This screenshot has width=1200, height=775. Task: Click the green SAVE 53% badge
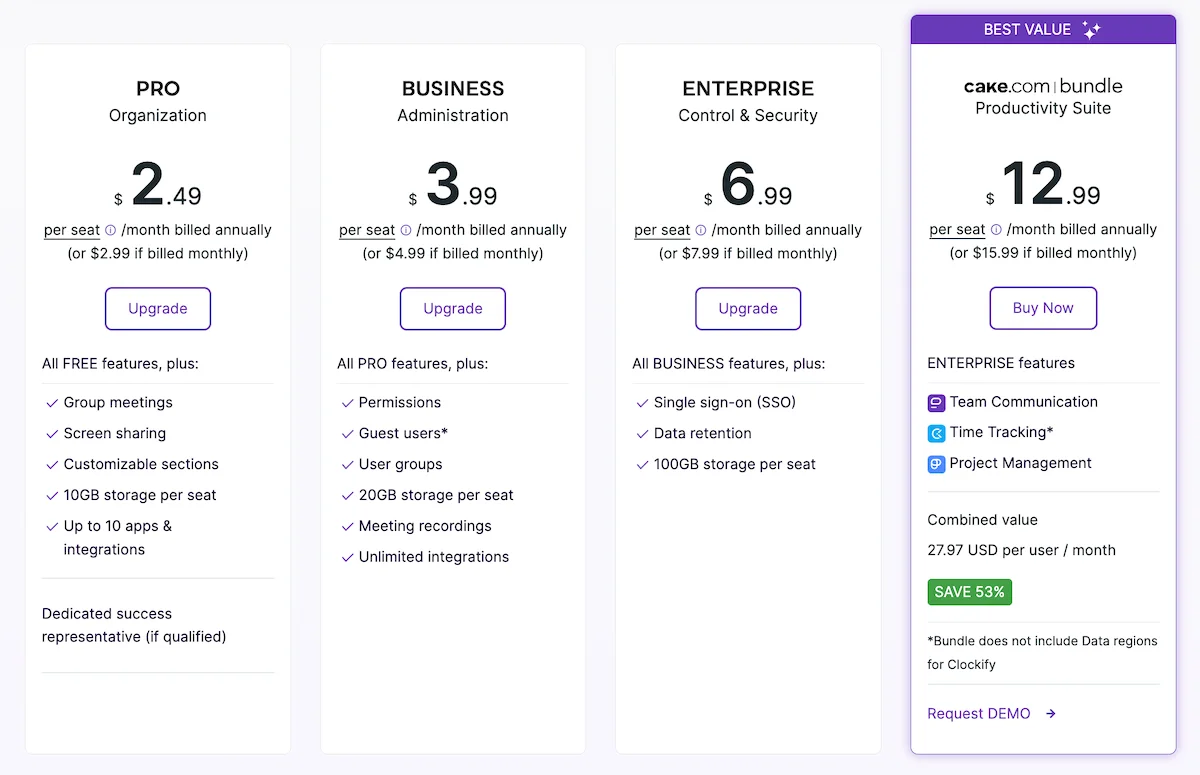click(x=969, y=591)
